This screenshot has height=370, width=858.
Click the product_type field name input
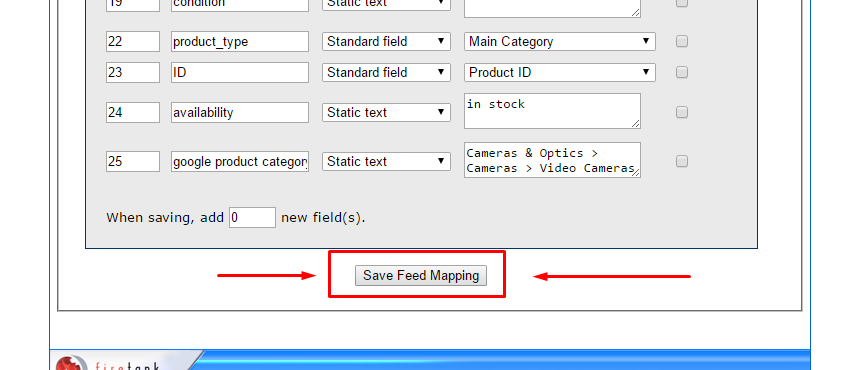pos(240,42)
